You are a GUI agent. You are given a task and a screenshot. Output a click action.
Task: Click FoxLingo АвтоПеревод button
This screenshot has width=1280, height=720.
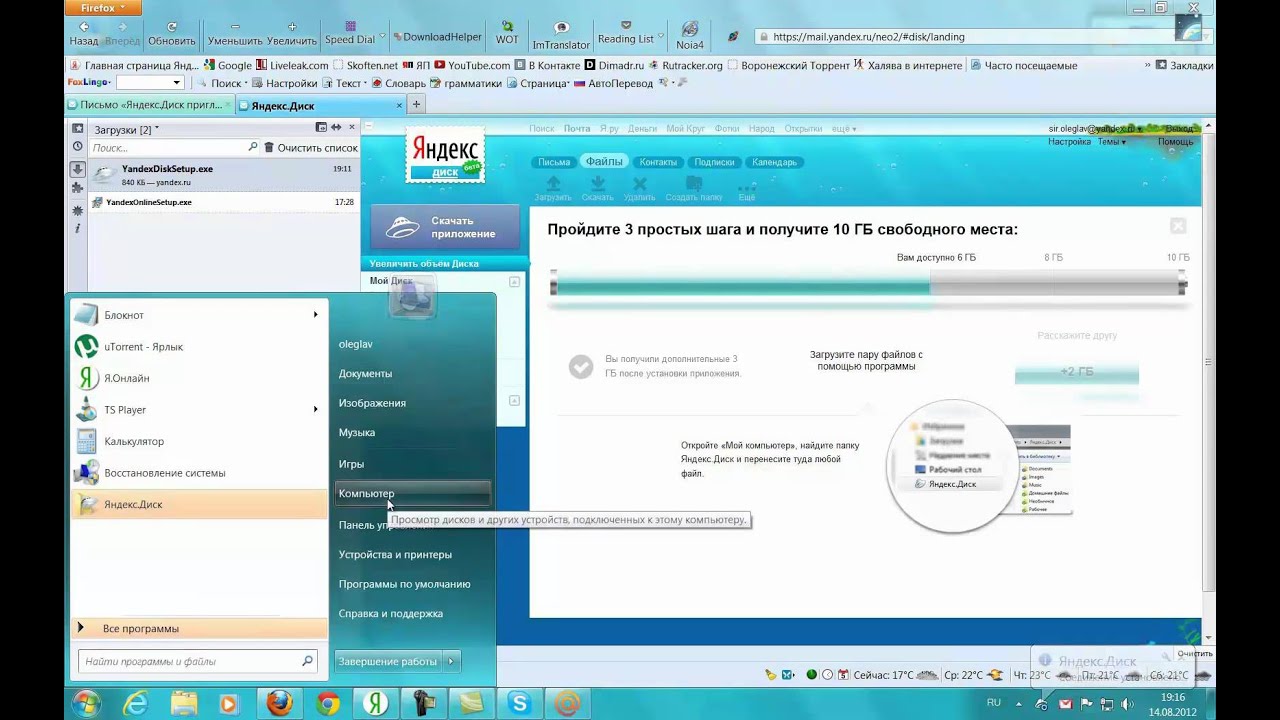click(612, 83)
